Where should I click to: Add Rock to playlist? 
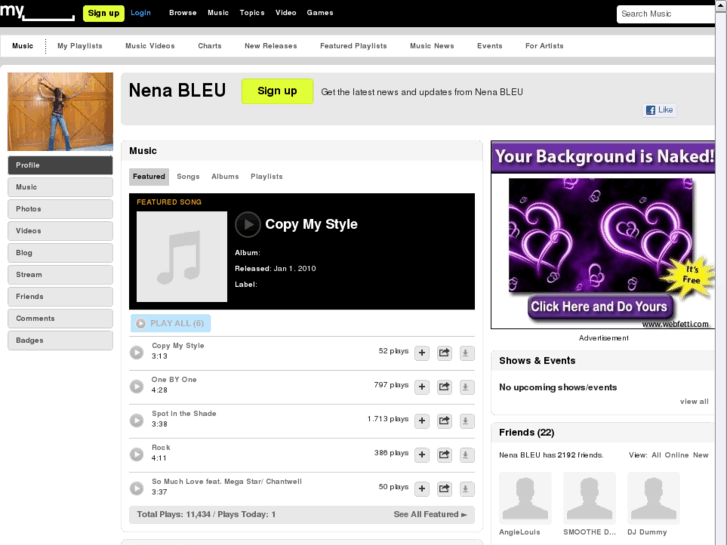pos(422,455)
